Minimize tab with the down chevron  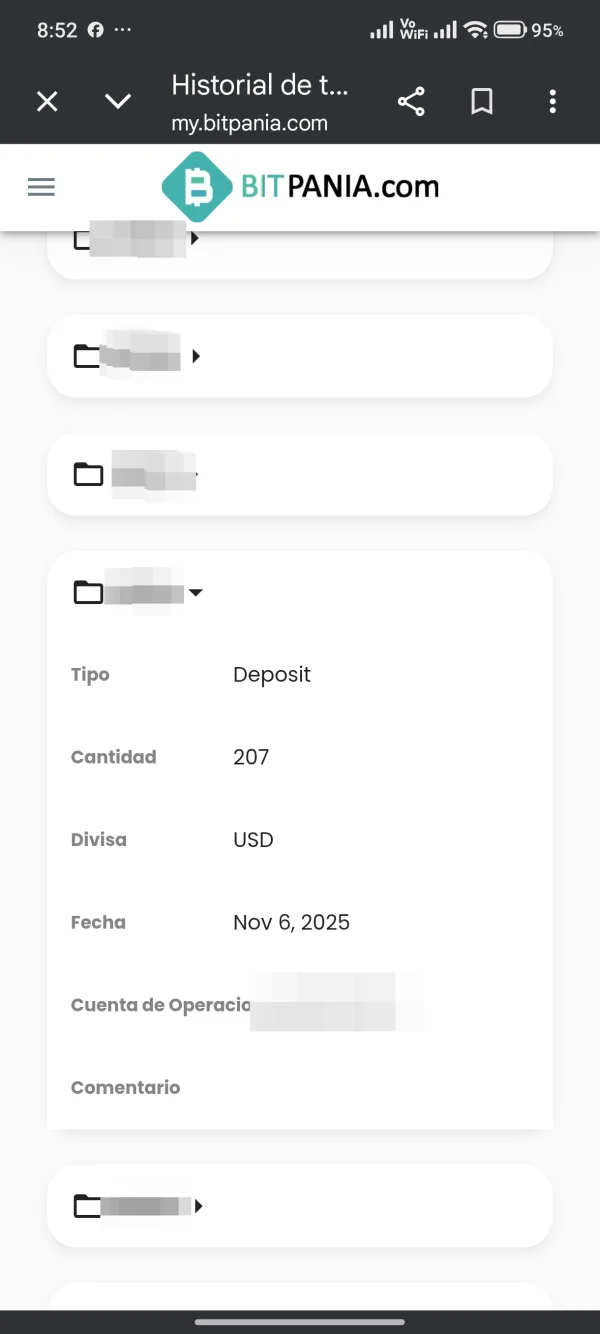coord(118,101)
